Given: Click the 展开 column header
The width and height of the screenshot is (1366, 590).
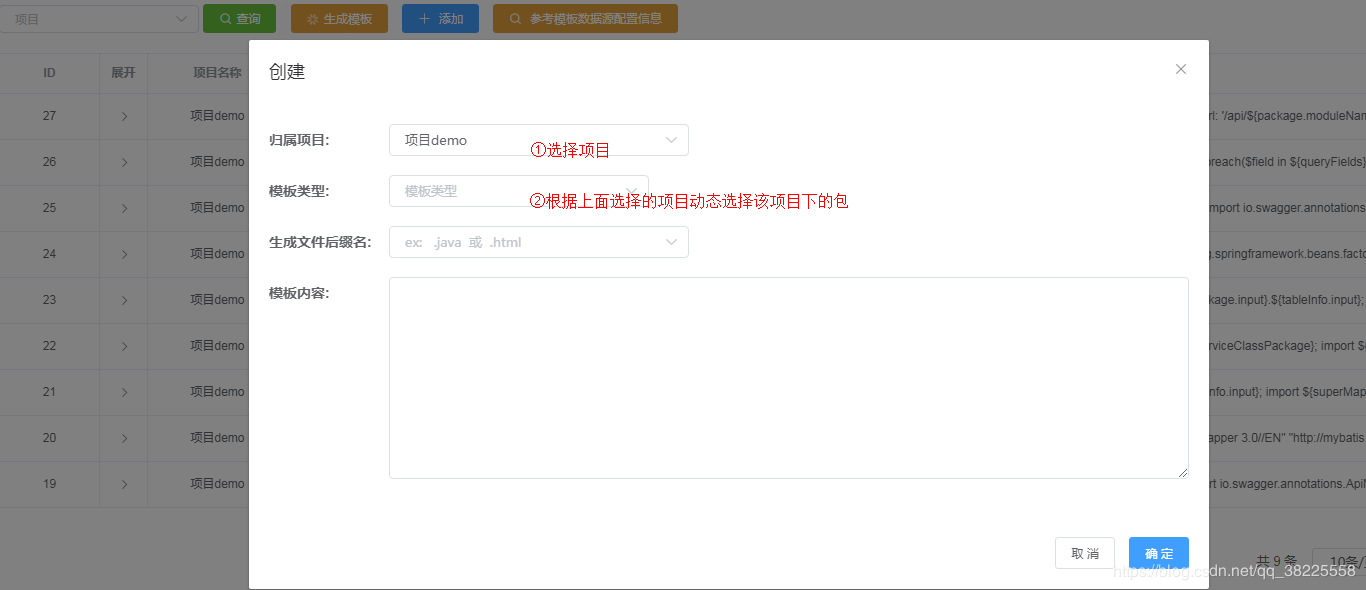Looking at the screenshot, I should click(x=123, y=73).
